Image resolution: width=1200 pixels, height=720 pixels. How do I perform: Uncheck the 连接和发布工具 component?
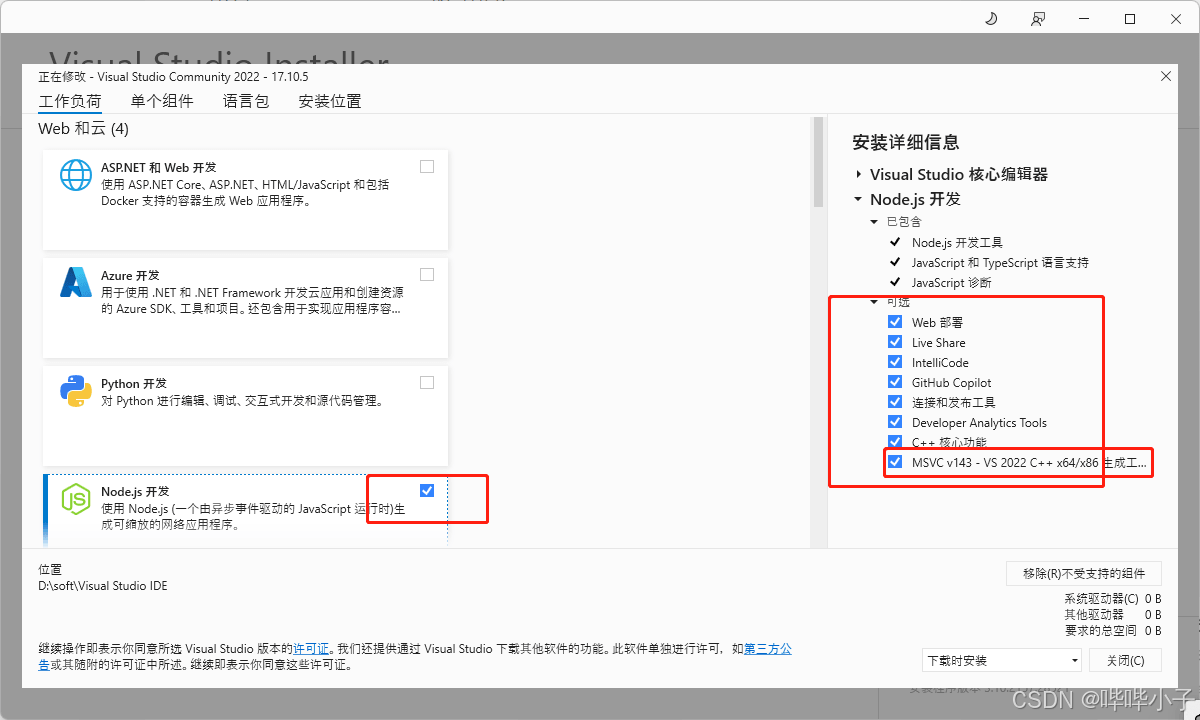click(895, 402)
